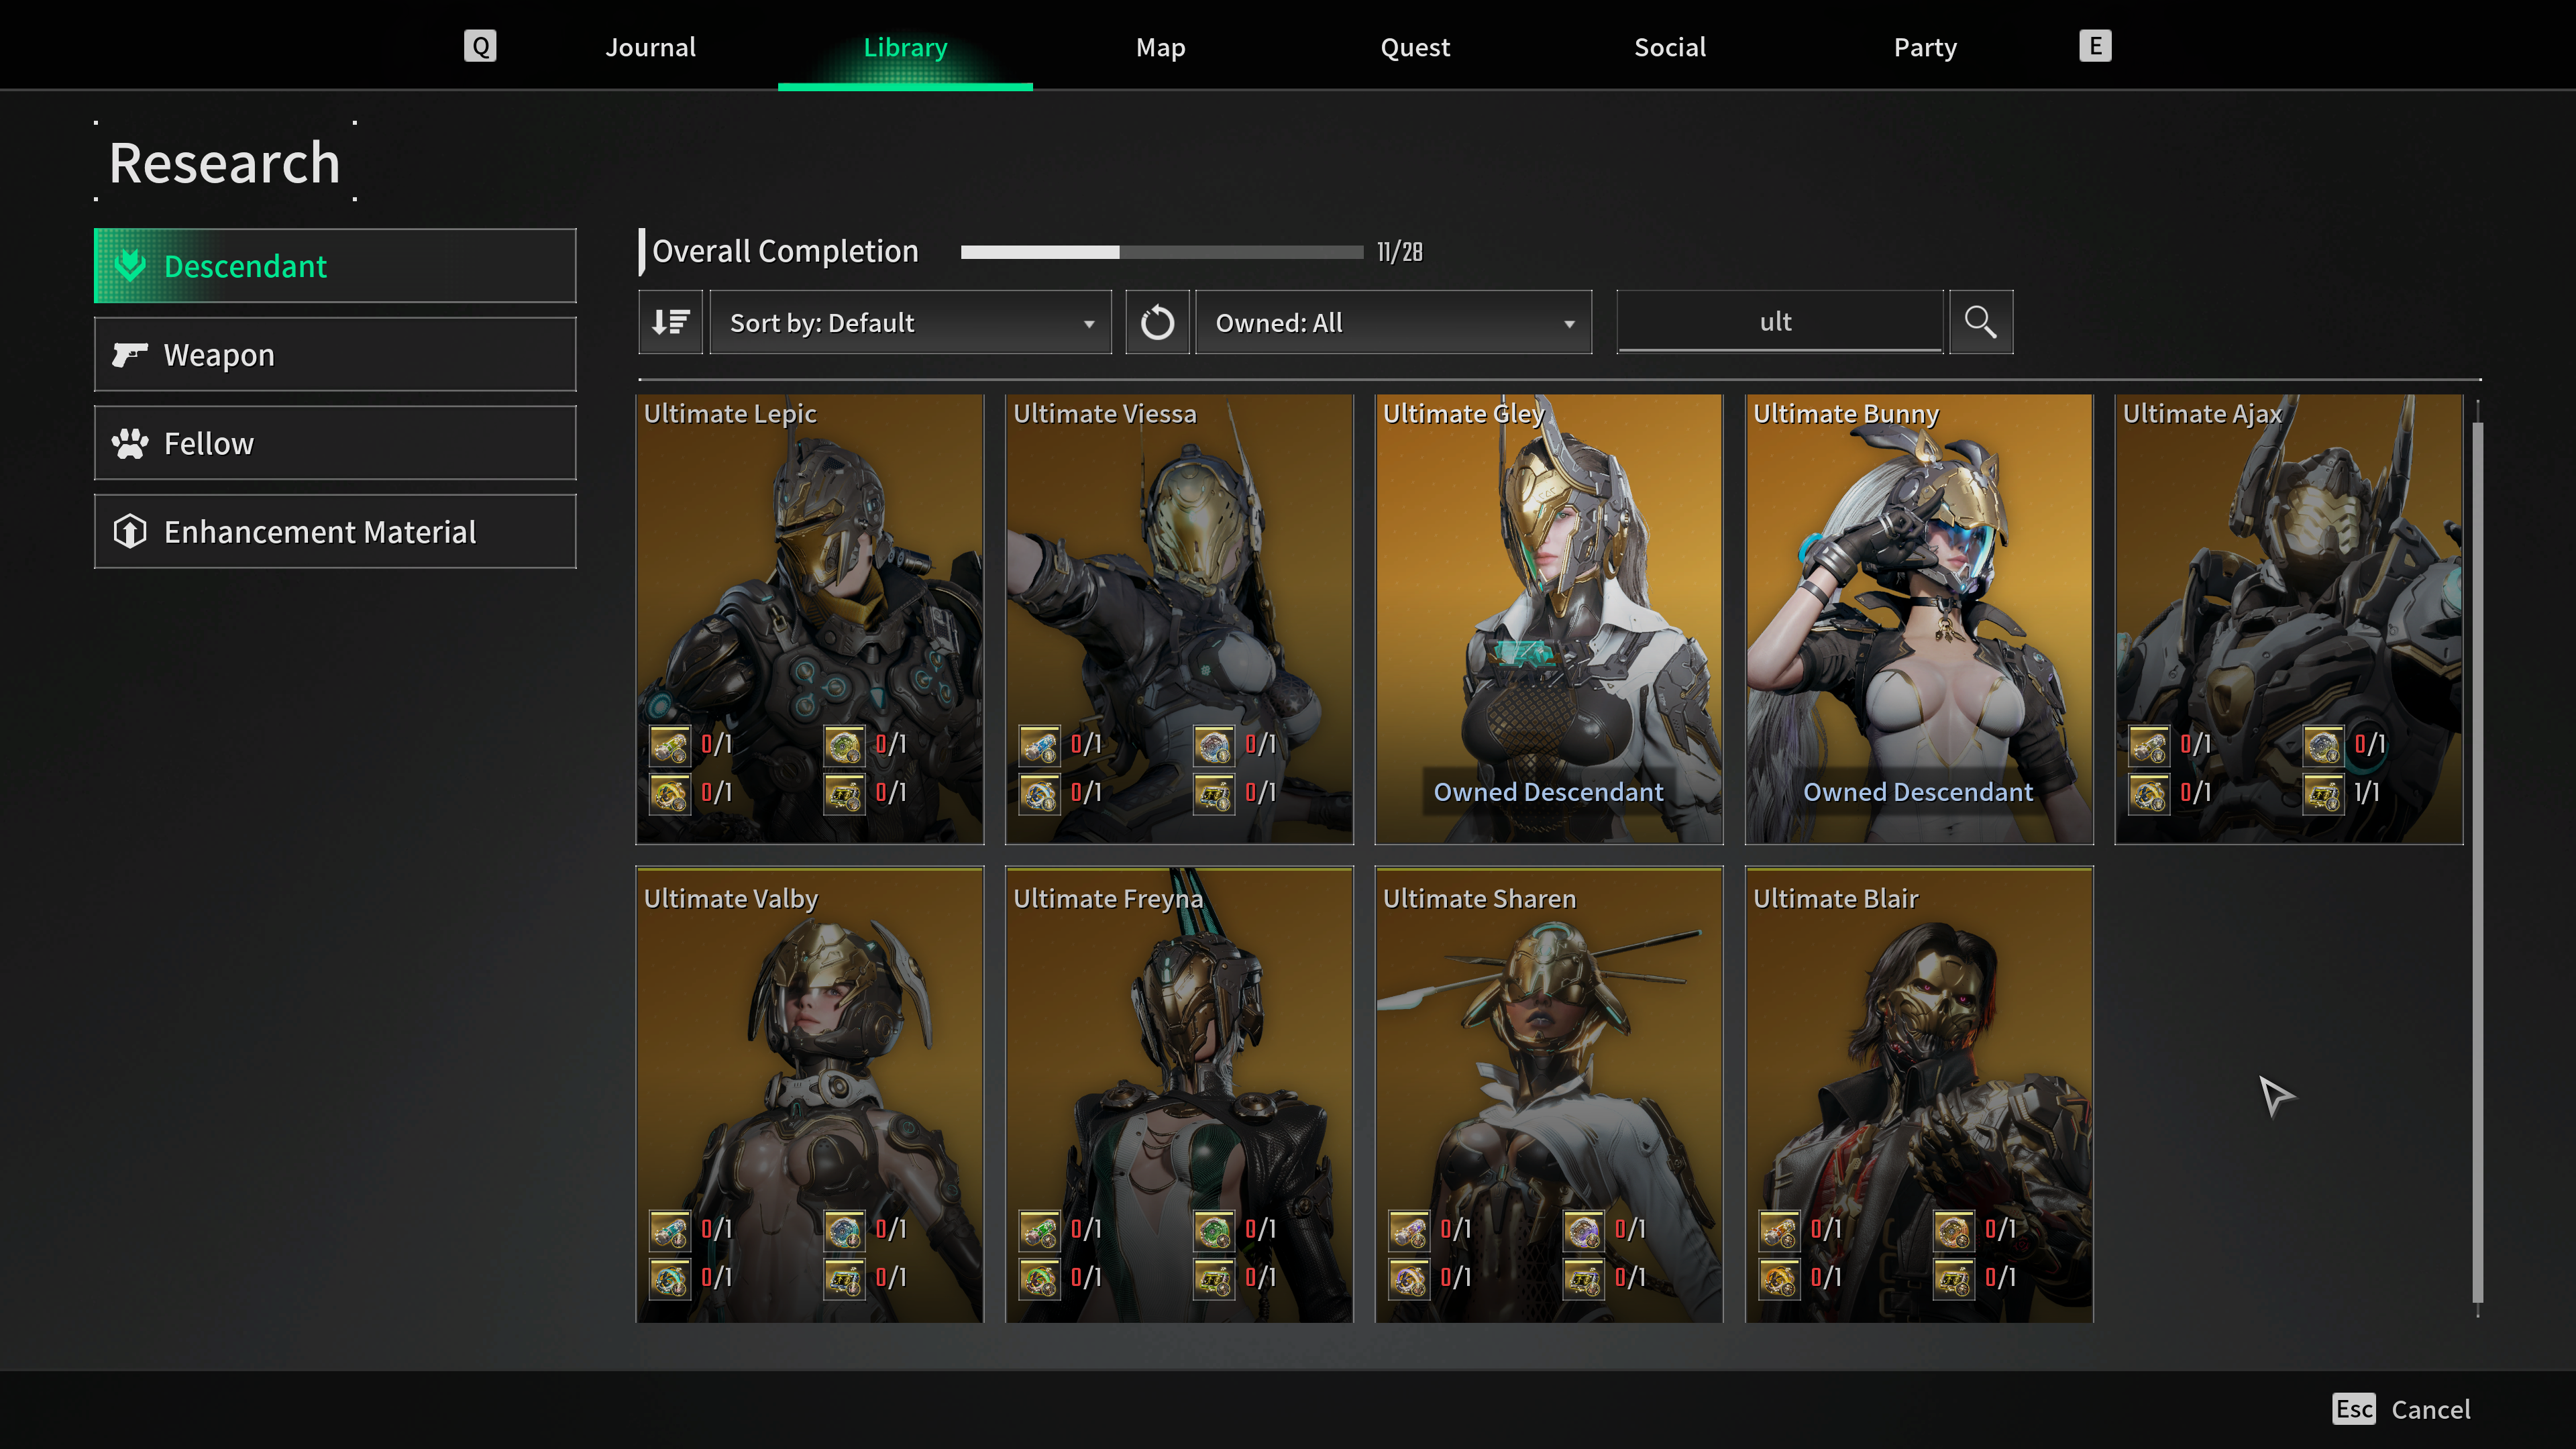2576x1449 pixels.
Task: Open the Ultimate Valby card
Action: click(810, 1095)
